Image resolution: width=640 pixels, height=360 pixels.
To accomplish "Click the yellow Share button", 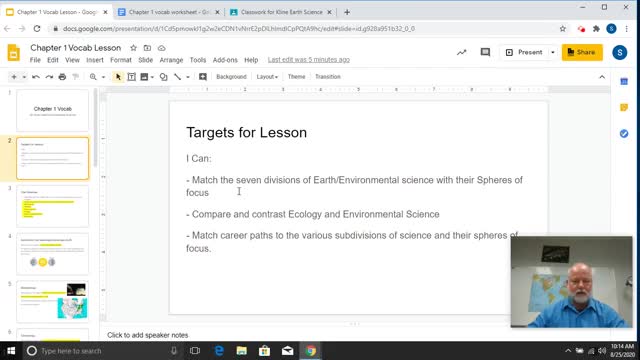I will click(x=582, y=52).
